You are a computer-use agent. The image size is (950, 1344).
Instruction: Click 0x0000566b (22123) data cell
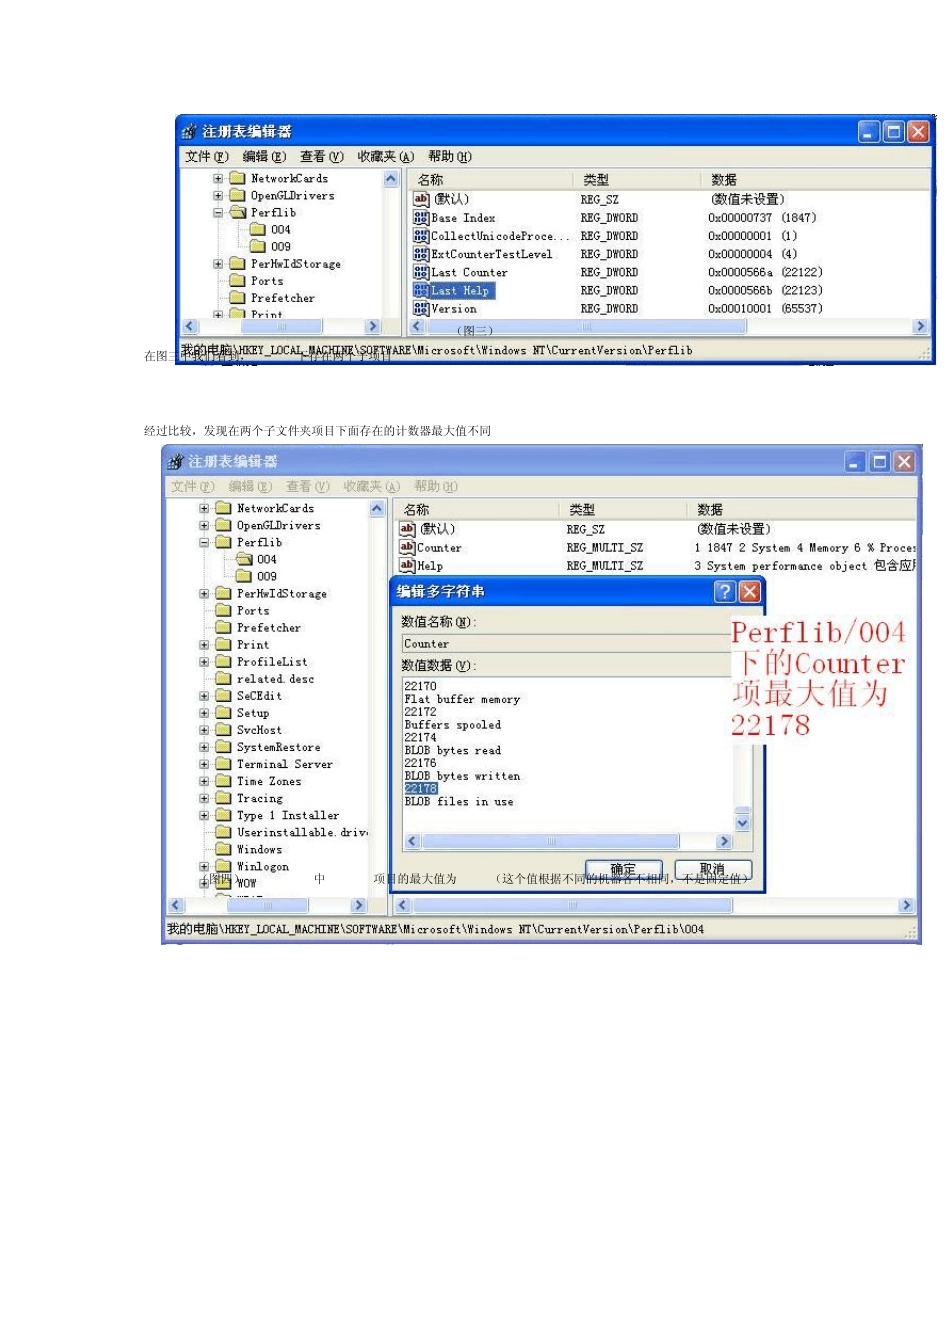(x=766, y=290)
